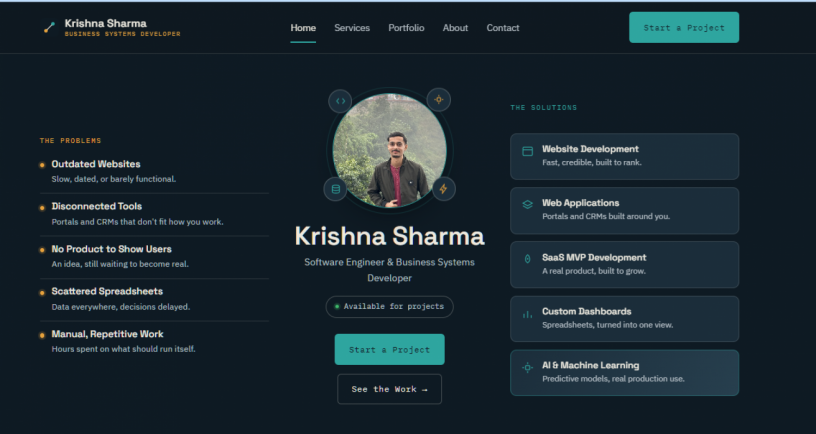Click the Disconnected Tools heading

(97, 206)
